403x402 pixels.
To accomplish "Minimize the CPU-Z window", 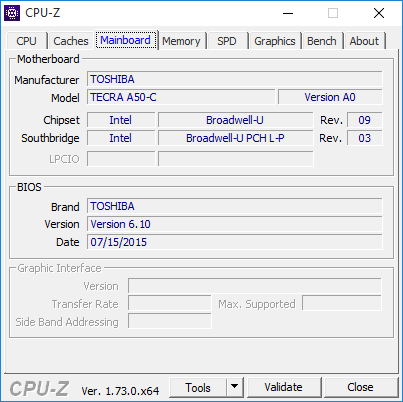I will 288,13.
